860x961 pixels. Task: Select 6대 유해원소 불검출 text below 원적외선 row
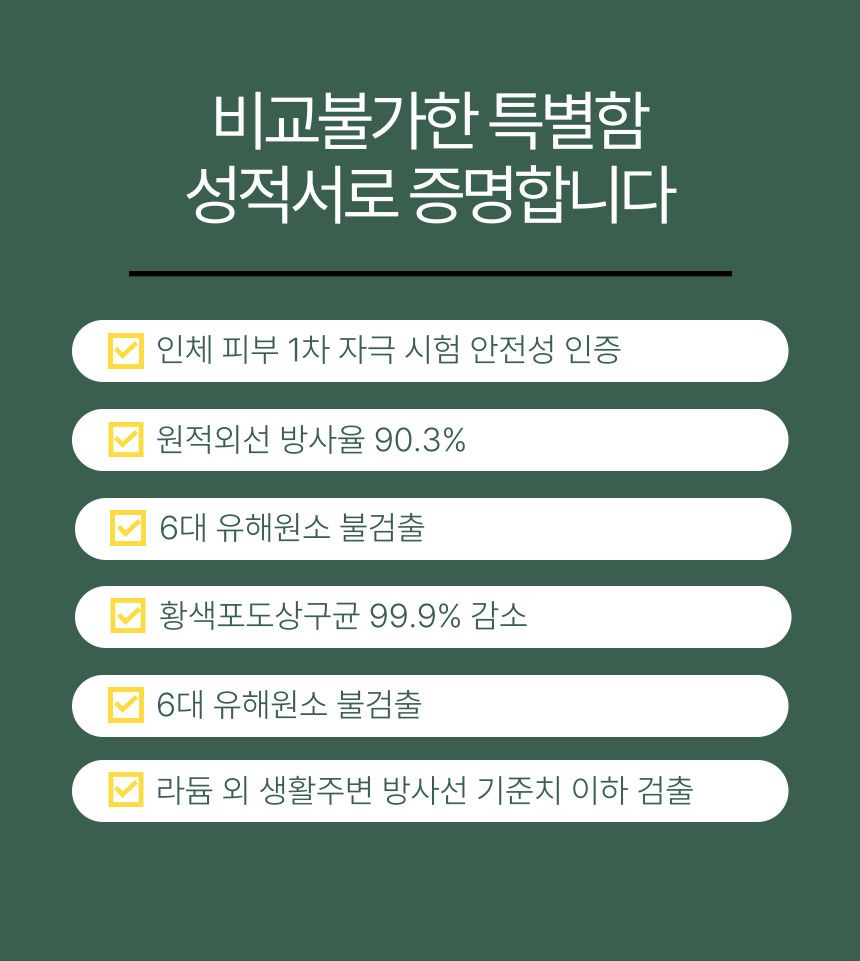[292, 528]
